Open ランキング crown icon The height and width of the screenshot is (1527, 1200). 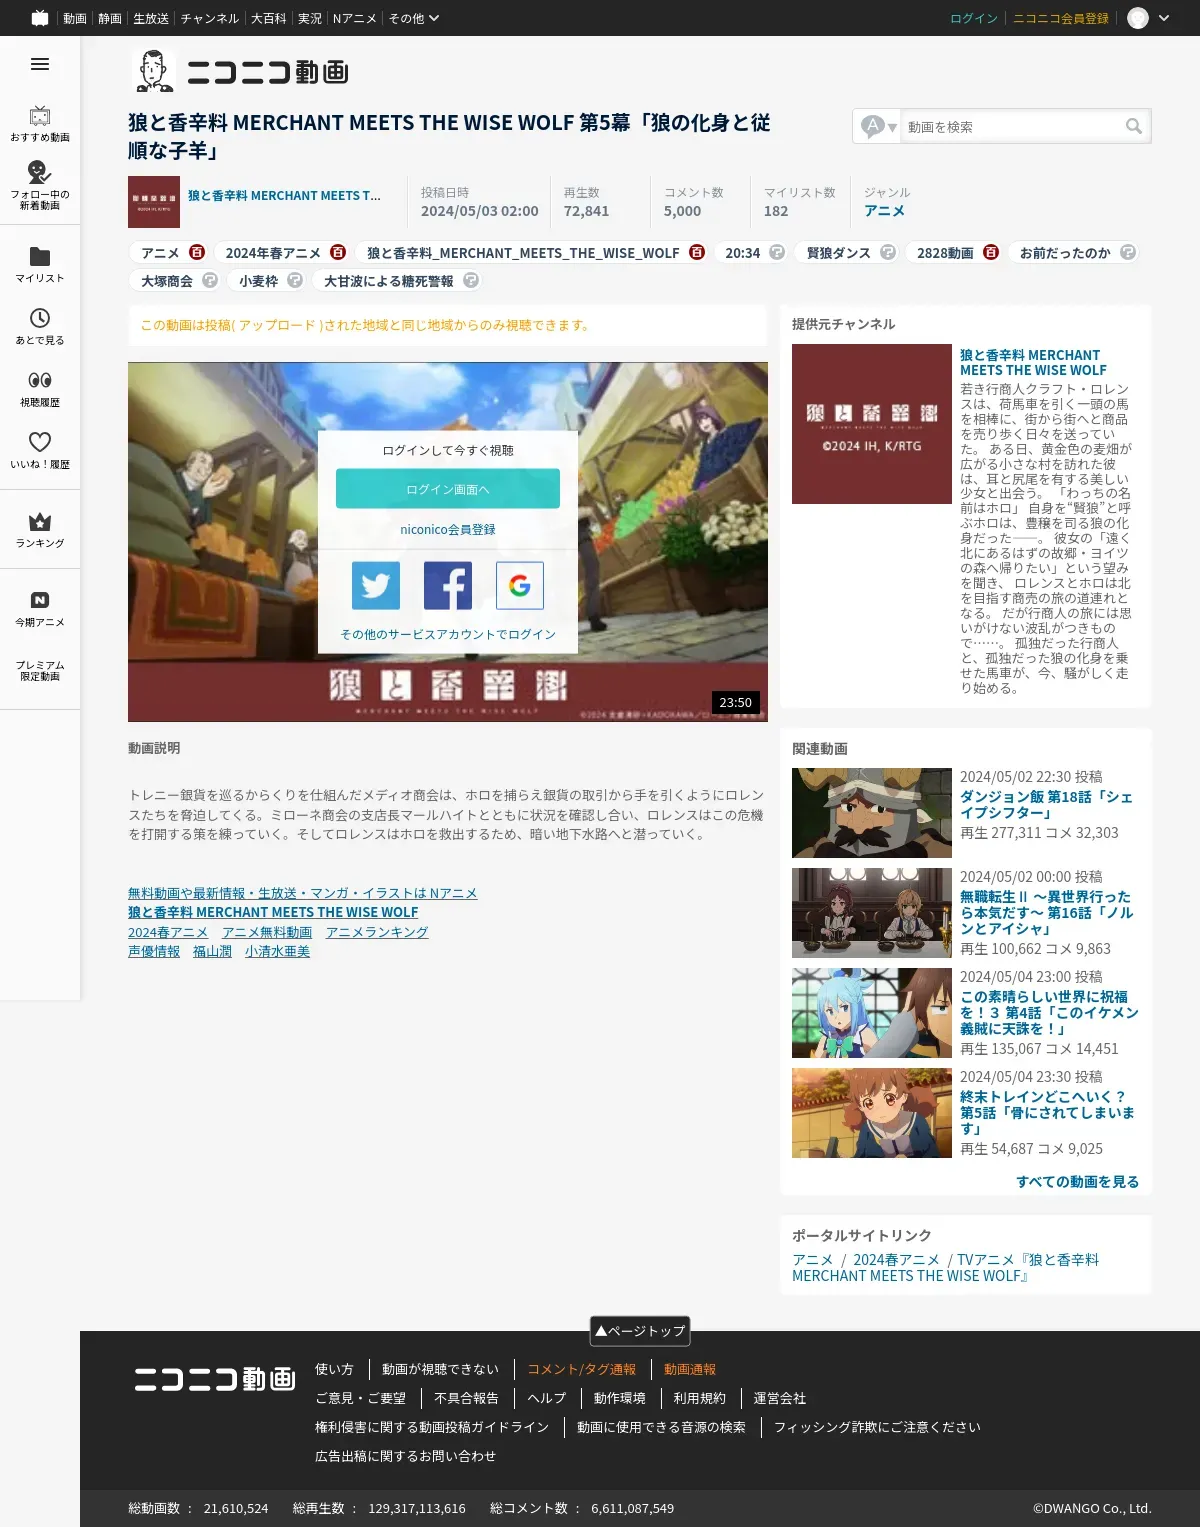tap(40, 521)
